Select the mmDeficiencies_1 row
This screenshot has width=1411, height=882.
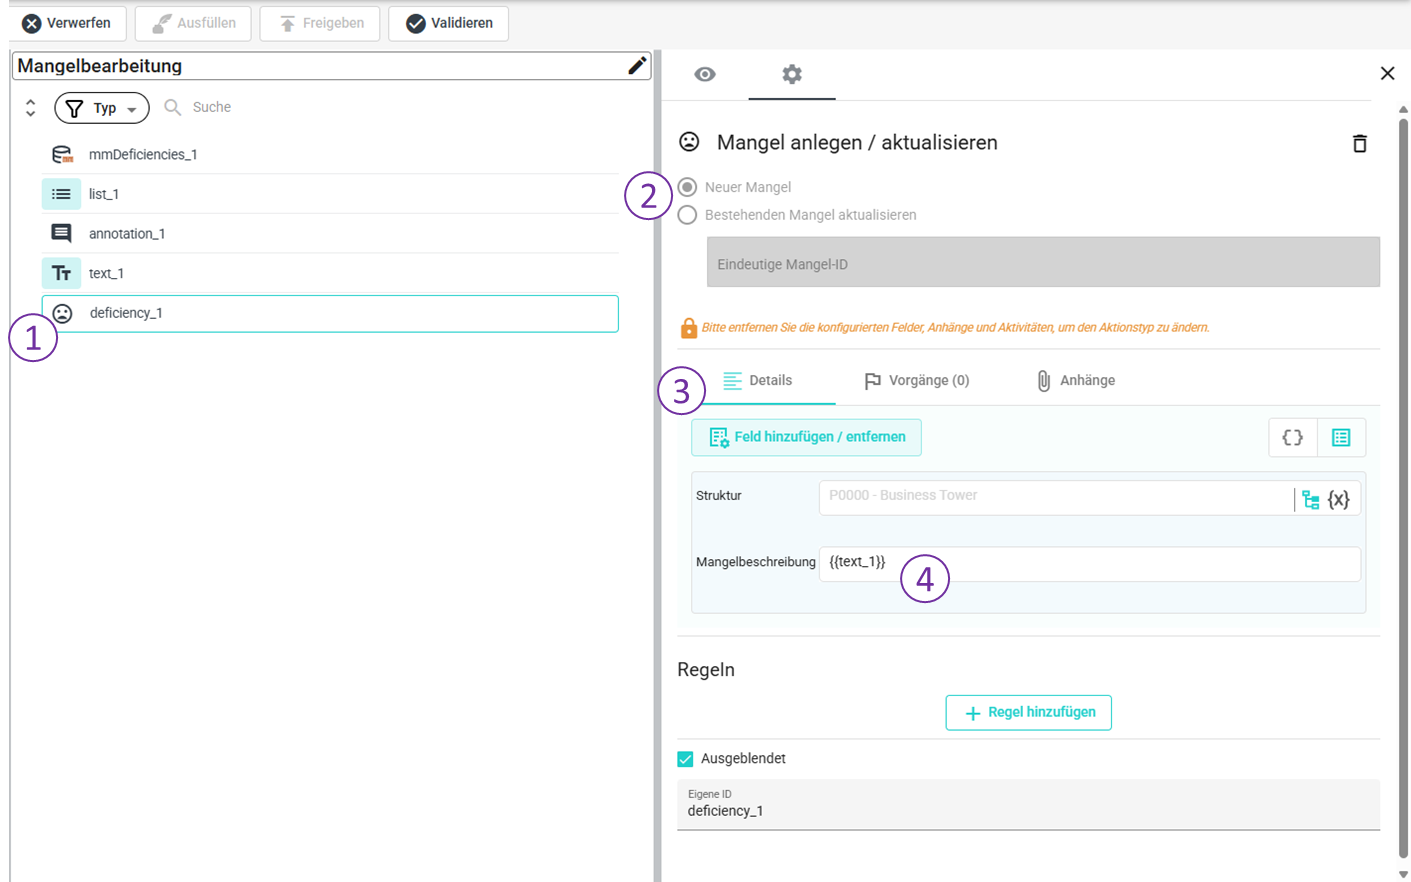coord(330,154)
